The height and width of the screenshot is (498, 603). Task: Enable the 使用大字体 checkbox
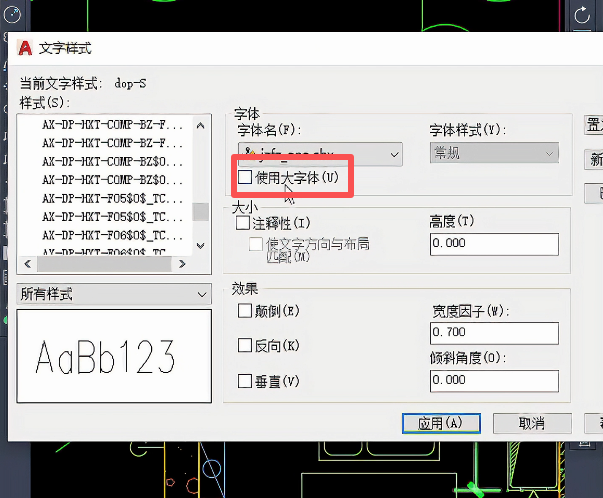point(245,177)
